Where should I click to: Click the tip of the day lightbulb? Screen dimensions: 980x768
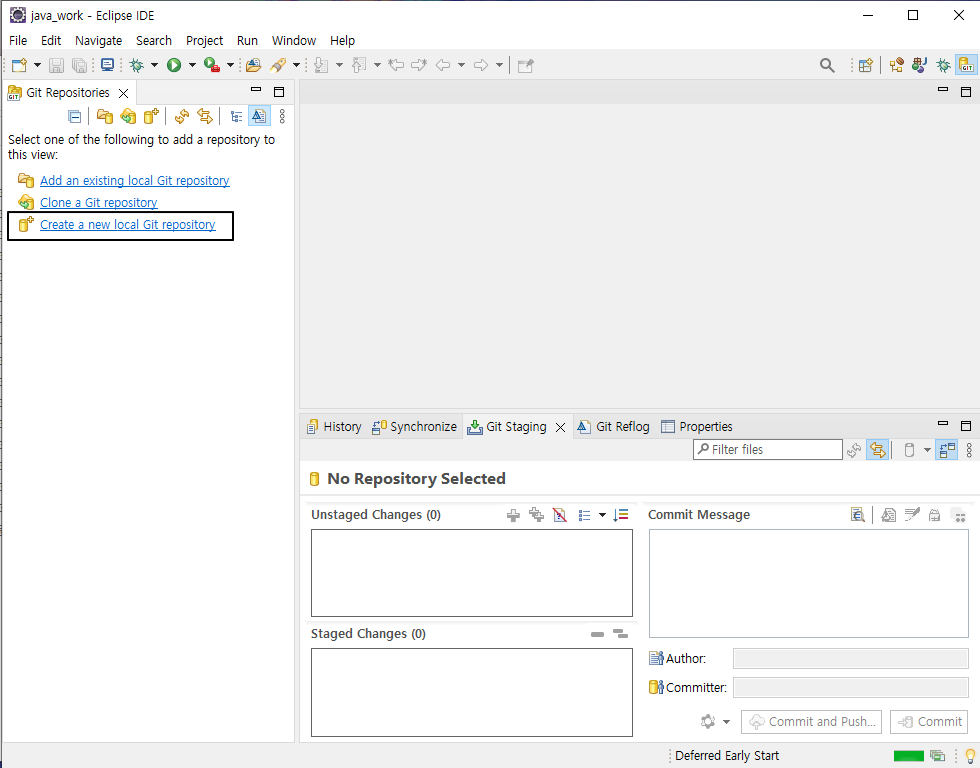pyautogui.click(x=970, y=756)
